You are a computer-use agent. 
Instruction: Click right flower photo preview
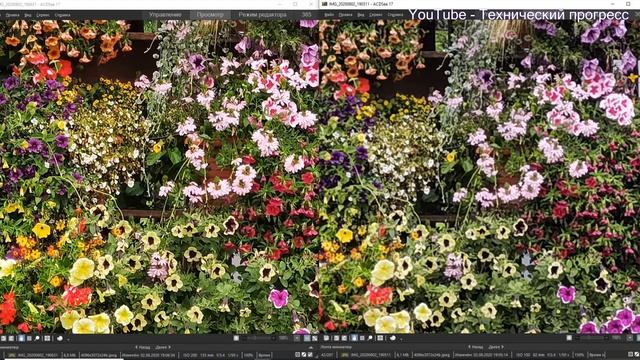tap(480, 177)
